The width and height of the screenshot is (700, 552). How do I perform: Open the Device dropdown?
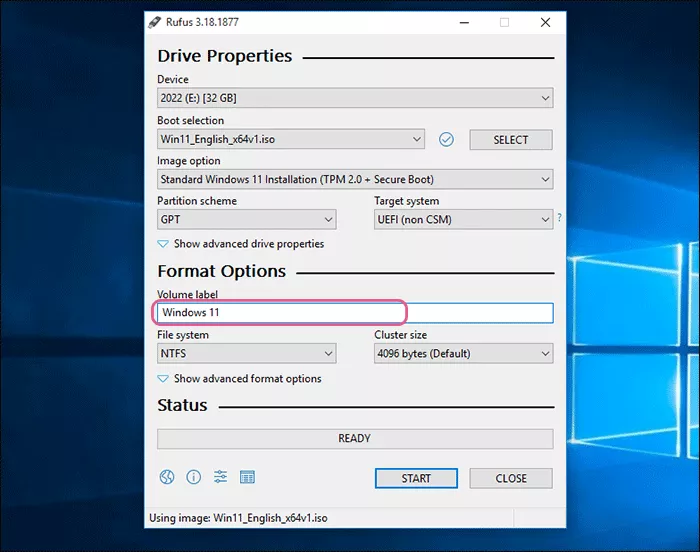click(x=355, y=98)
